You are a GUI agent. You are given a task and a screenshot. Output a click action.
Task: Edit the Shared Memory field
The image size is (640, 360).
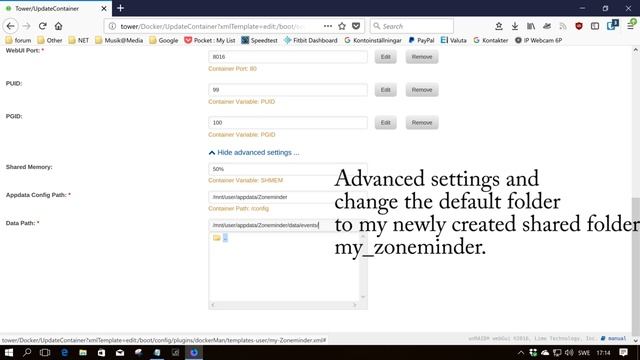point(288,169)
